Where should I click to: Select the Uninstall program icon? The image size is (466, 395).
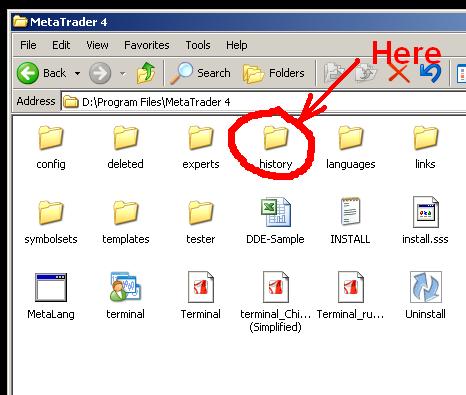426,287
